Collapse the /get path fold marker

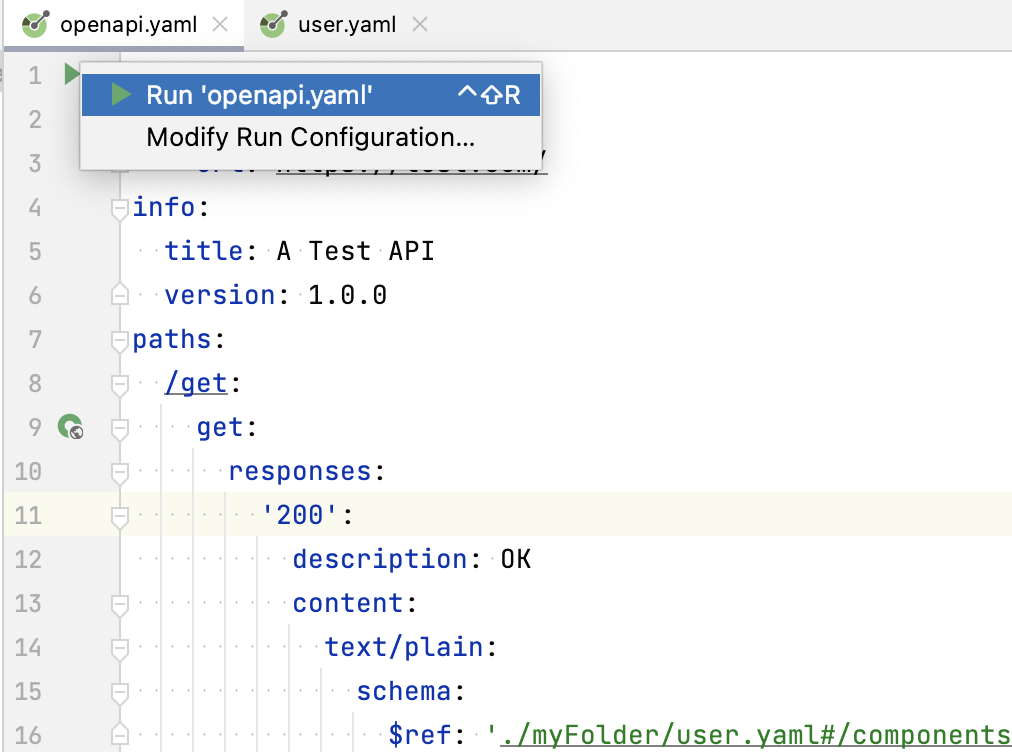point(119,383)
